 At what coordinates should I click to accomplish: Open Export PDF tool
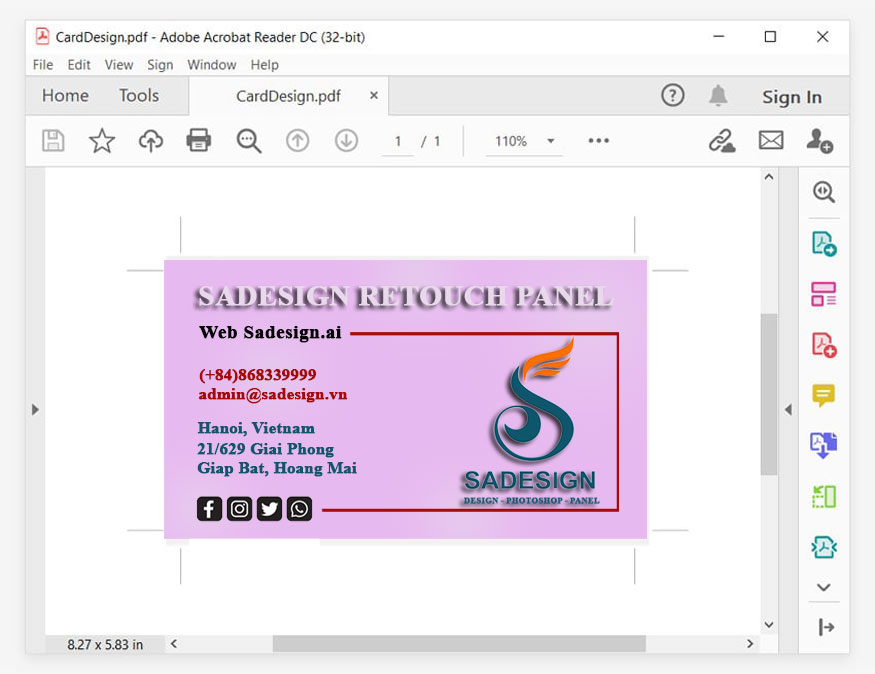pos(824,244)
